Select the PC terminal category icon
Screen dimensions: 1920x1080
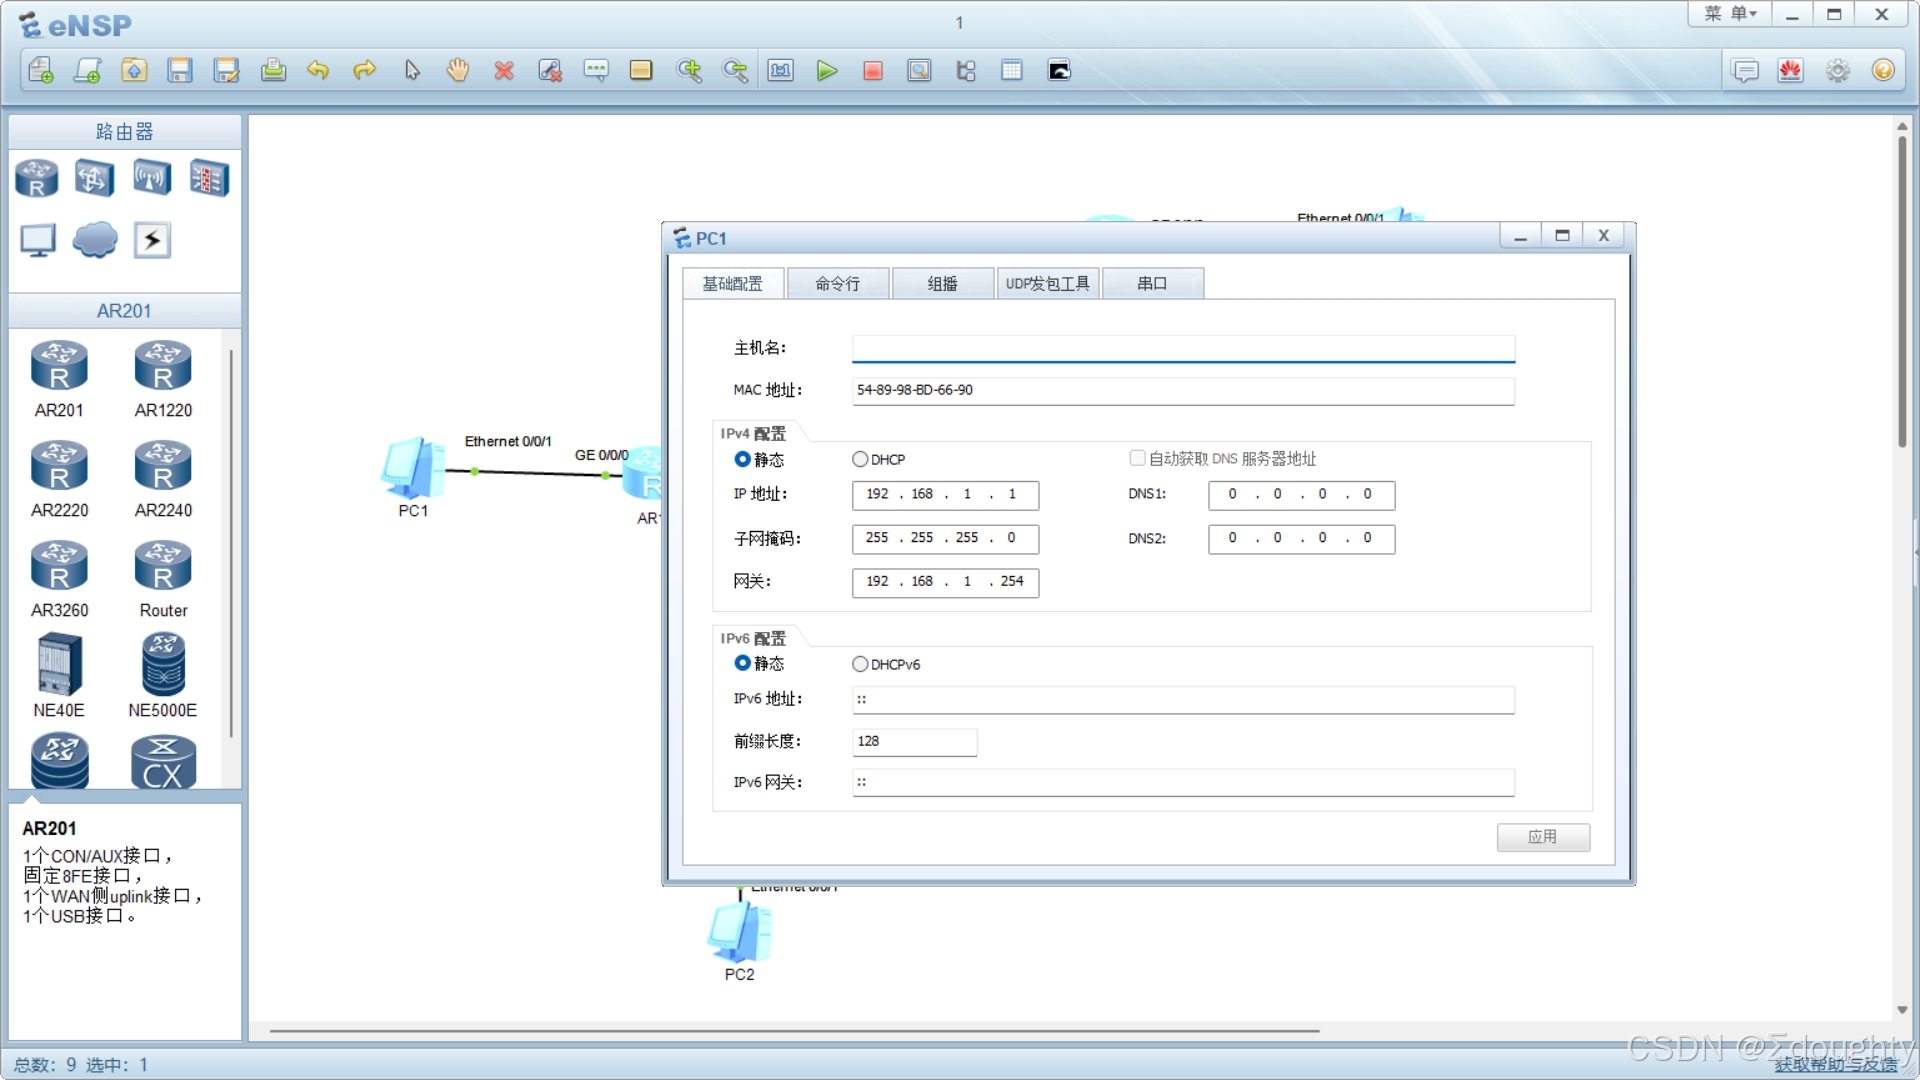(x=38, y=240)
